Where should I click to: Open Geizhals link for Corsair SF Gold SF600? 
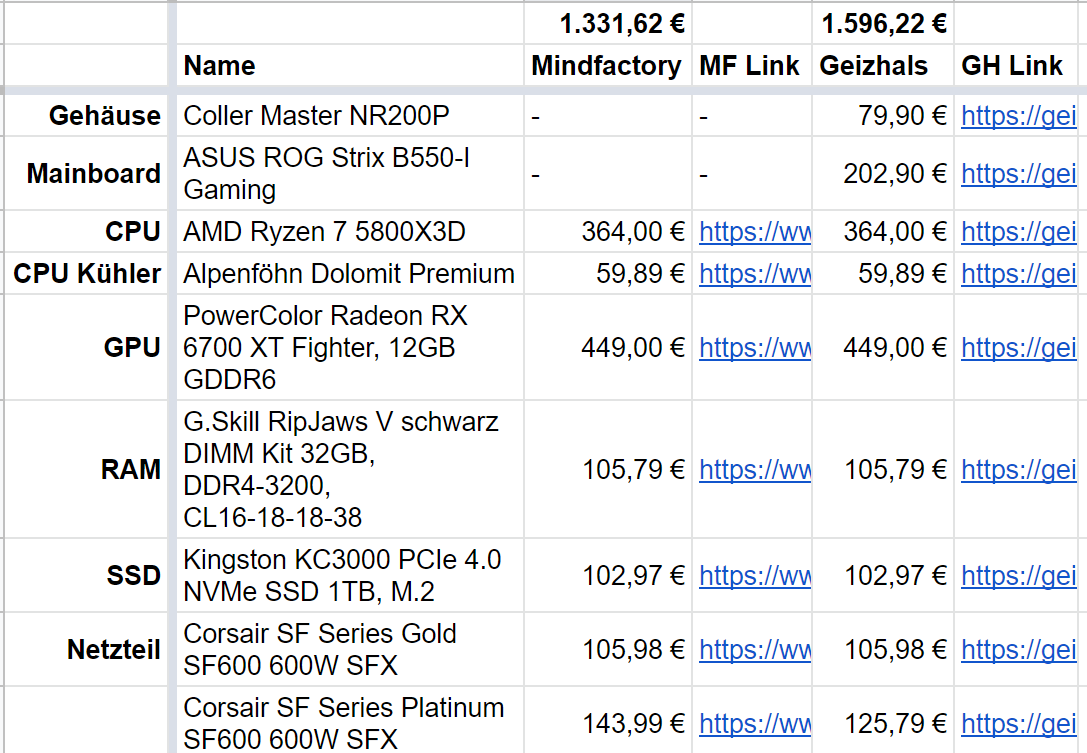pos(1018,650)
